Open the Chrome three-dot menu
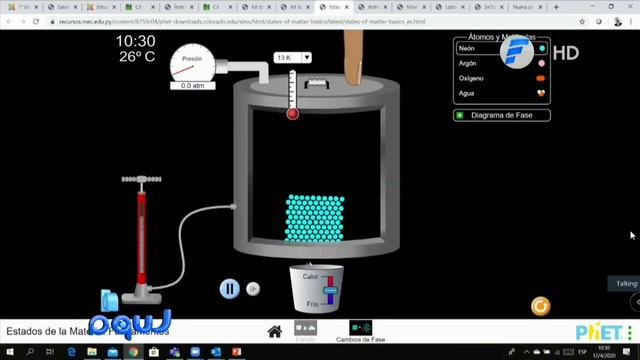 click(x=631, y=22)
